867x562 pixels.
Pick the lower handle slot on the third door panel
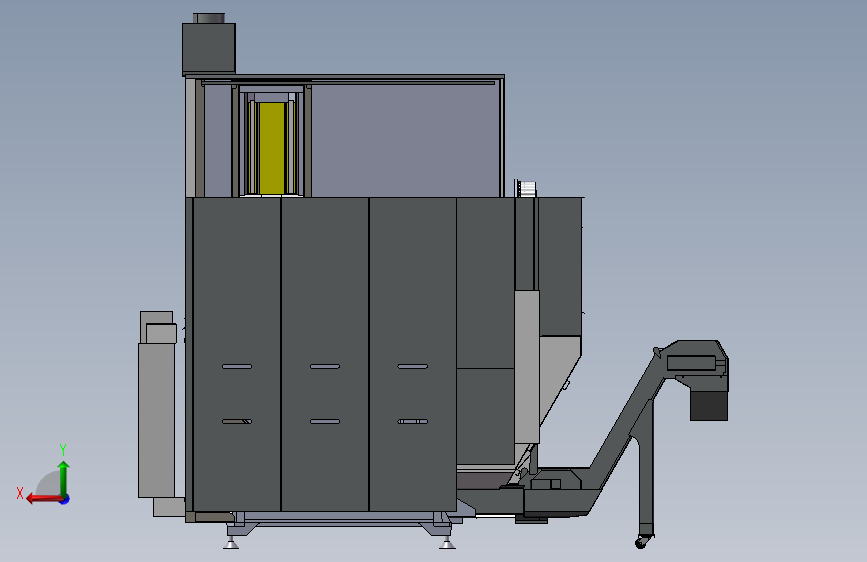click(412, 422)
